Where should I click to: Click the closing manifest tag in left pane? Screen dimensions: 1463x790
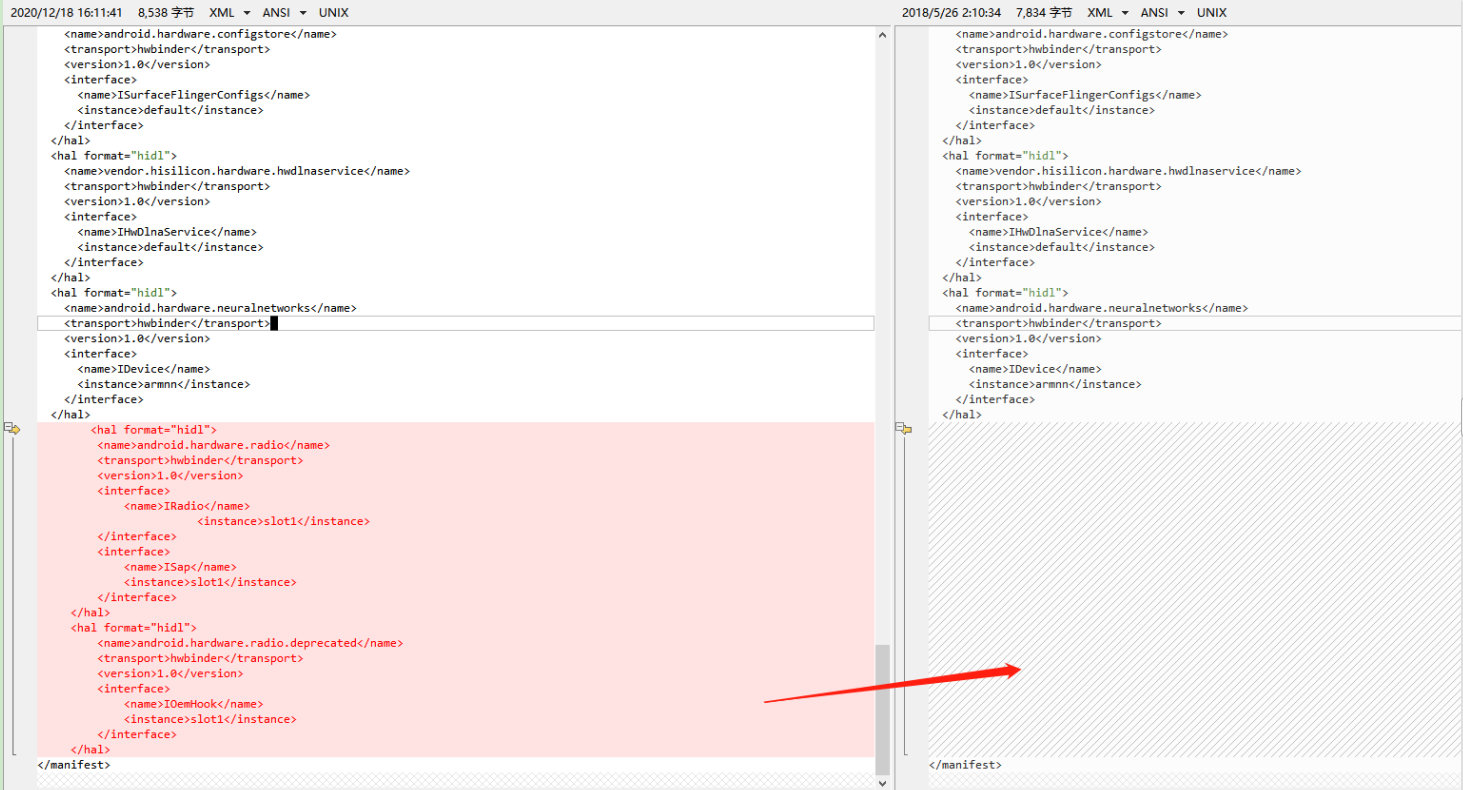[x=74, y=765]
